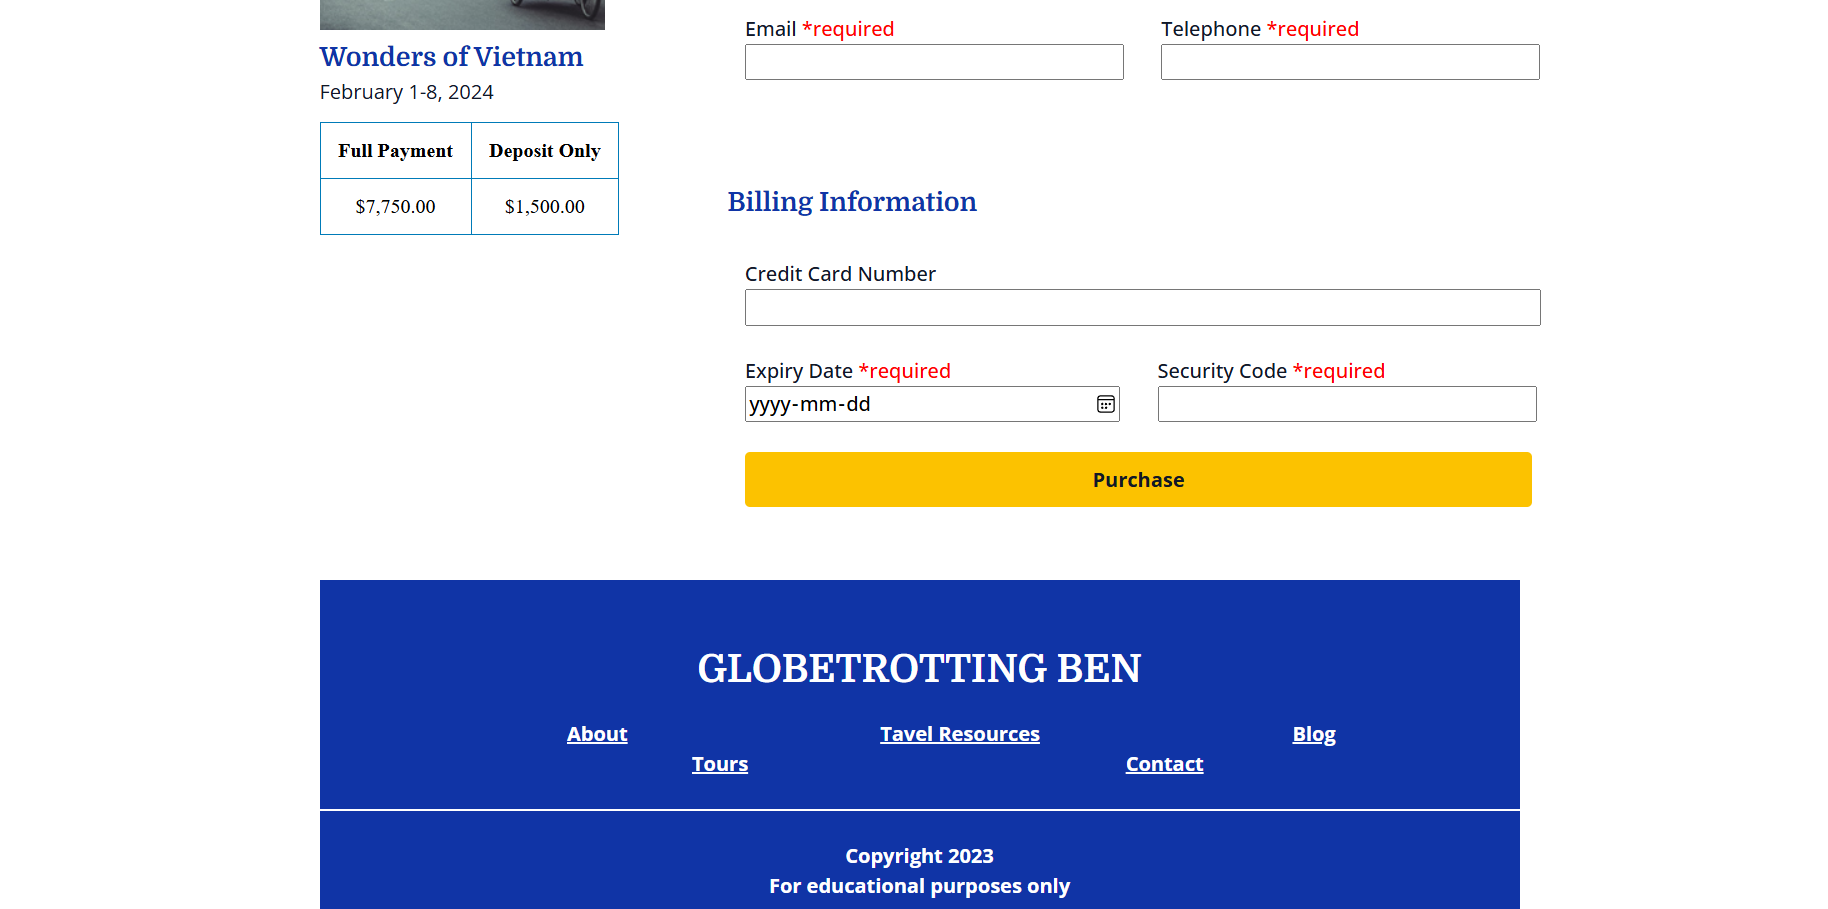Open the Tours footer link
Screen dimensions: 1828x909
click(x=719, y=763)
